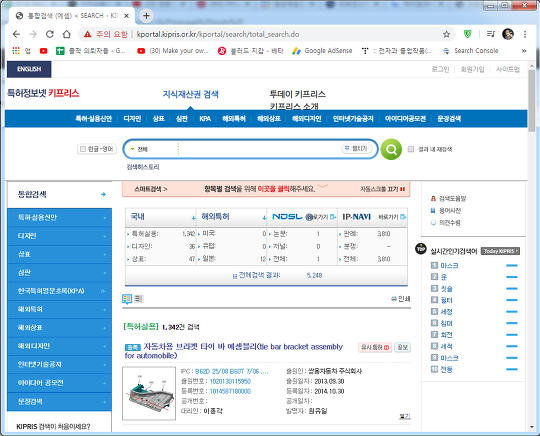This screenshot has width=540, height=436.
Task: Open the NDSL shortcut link icon
Action: pos(333,217)
